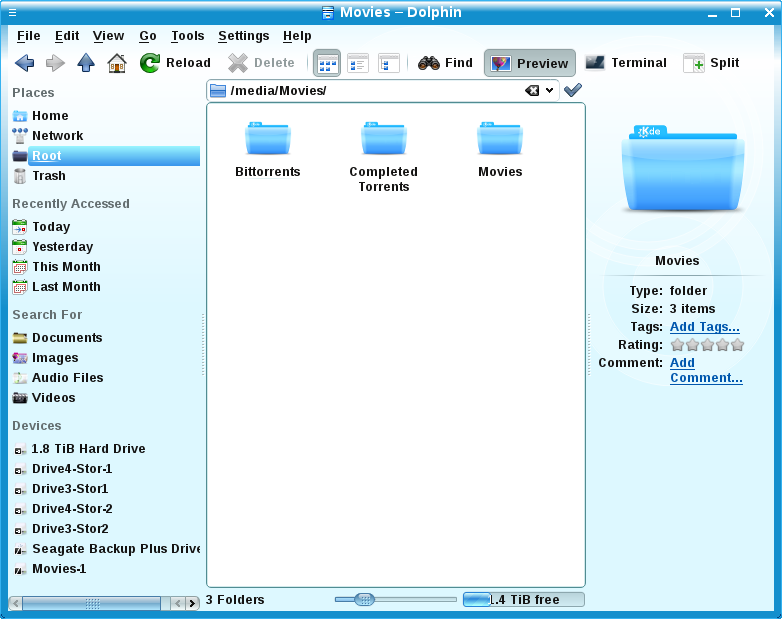Open the Tools menu

[187, 36]
